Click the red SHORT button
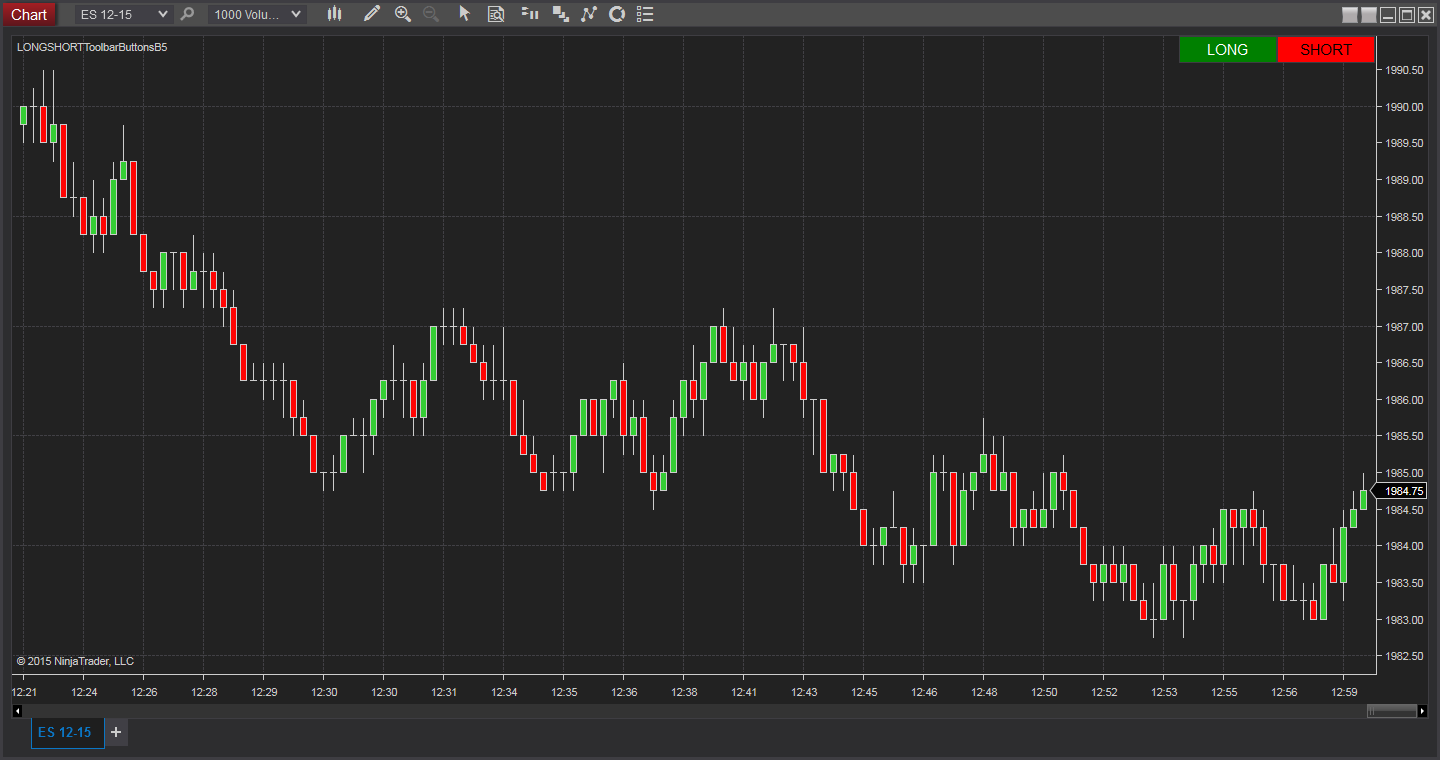 pyautogui.click(x=1326, y=49)
